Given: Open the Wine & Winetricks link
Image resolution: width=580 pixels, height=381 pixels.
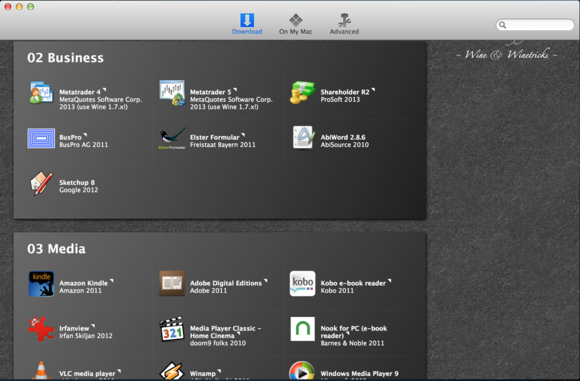Looking at the screenshot, I should [507, 54].
